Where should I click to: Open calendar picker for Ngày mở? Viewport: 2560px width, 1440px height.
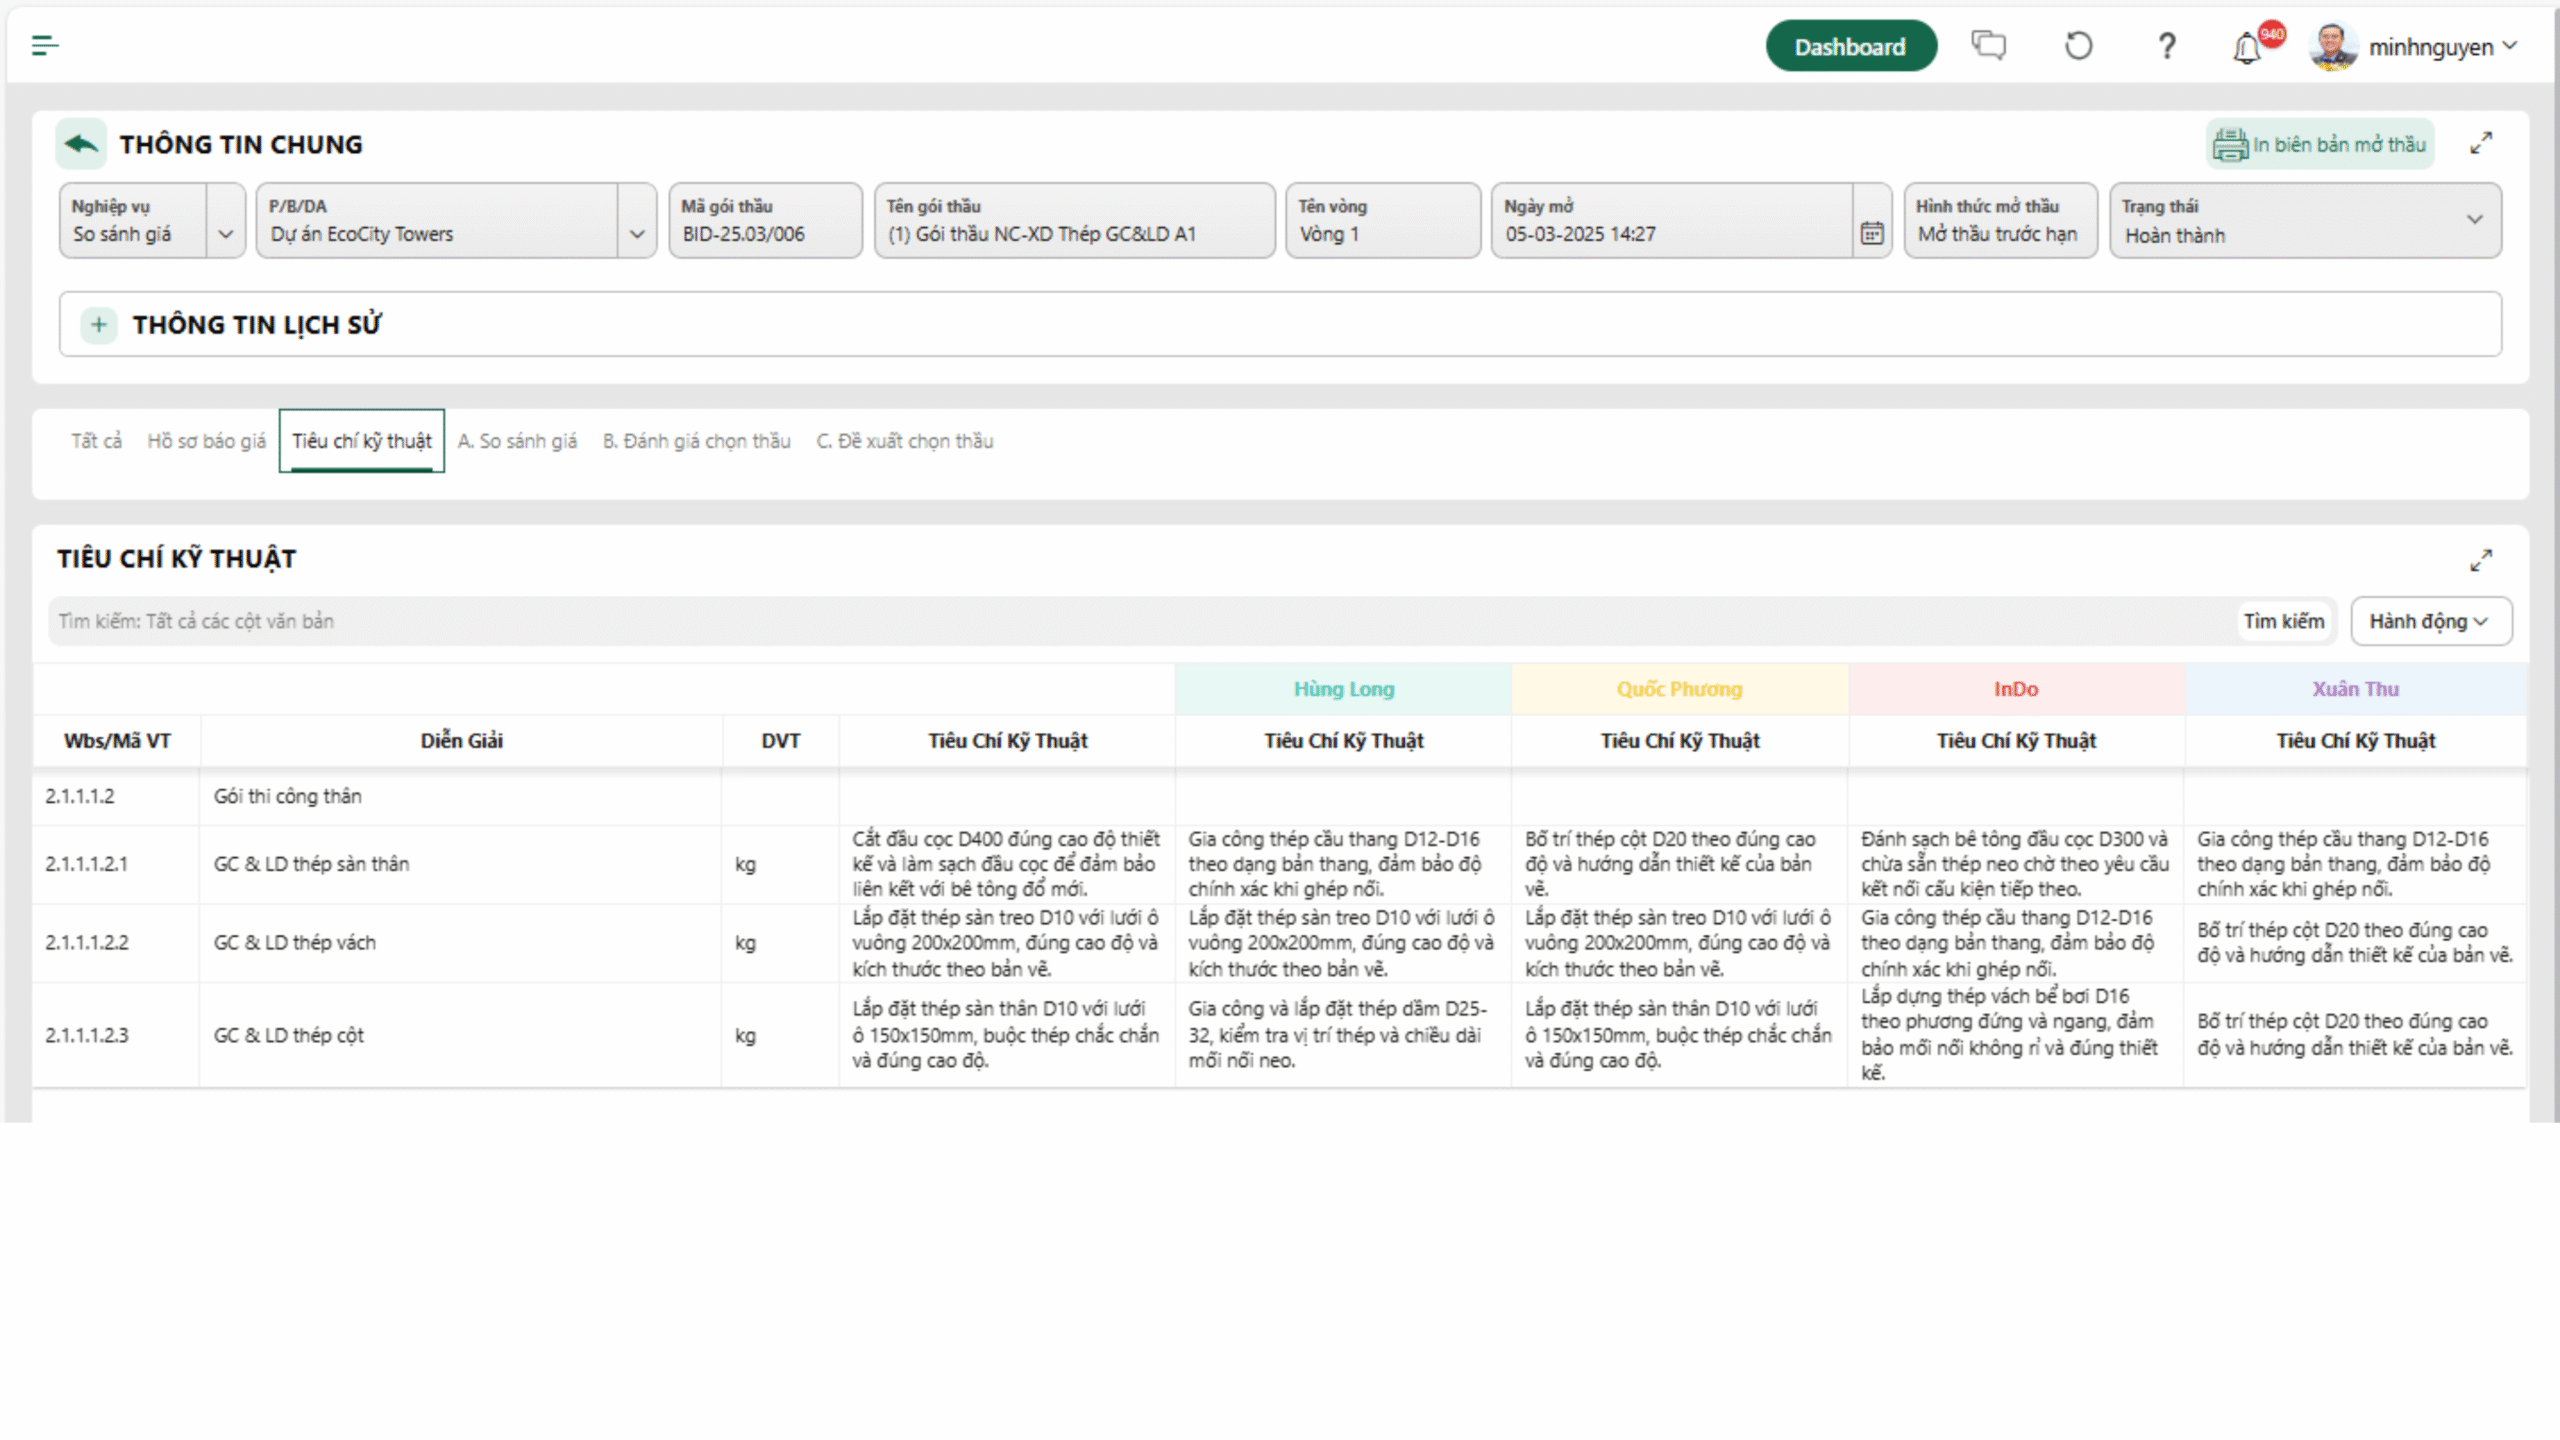1872,233
